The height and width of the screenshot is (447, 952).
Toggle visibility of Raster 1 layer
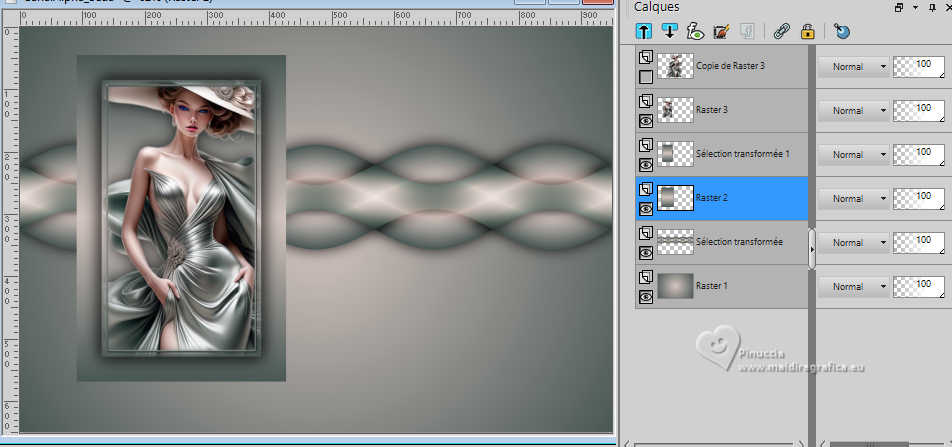click(646, 297)
